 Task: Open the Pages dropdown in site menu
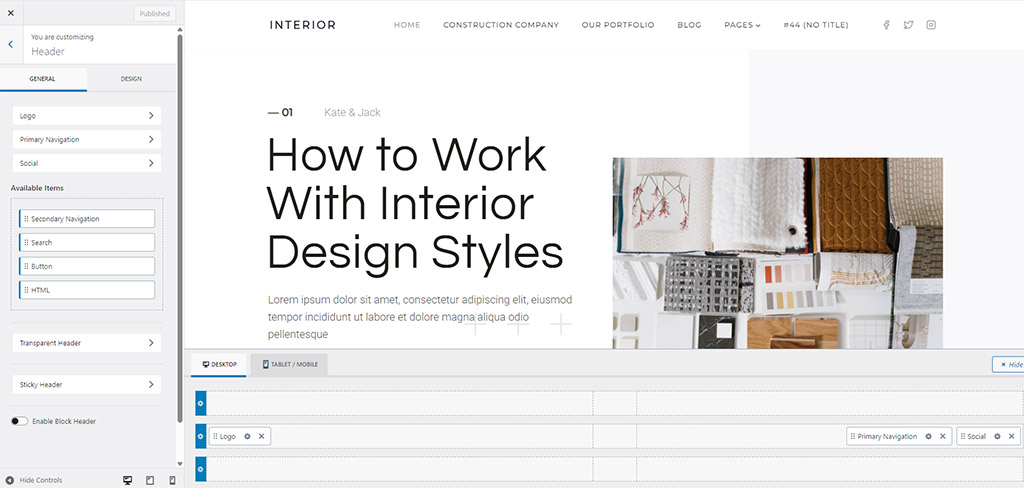click(742, 25)
